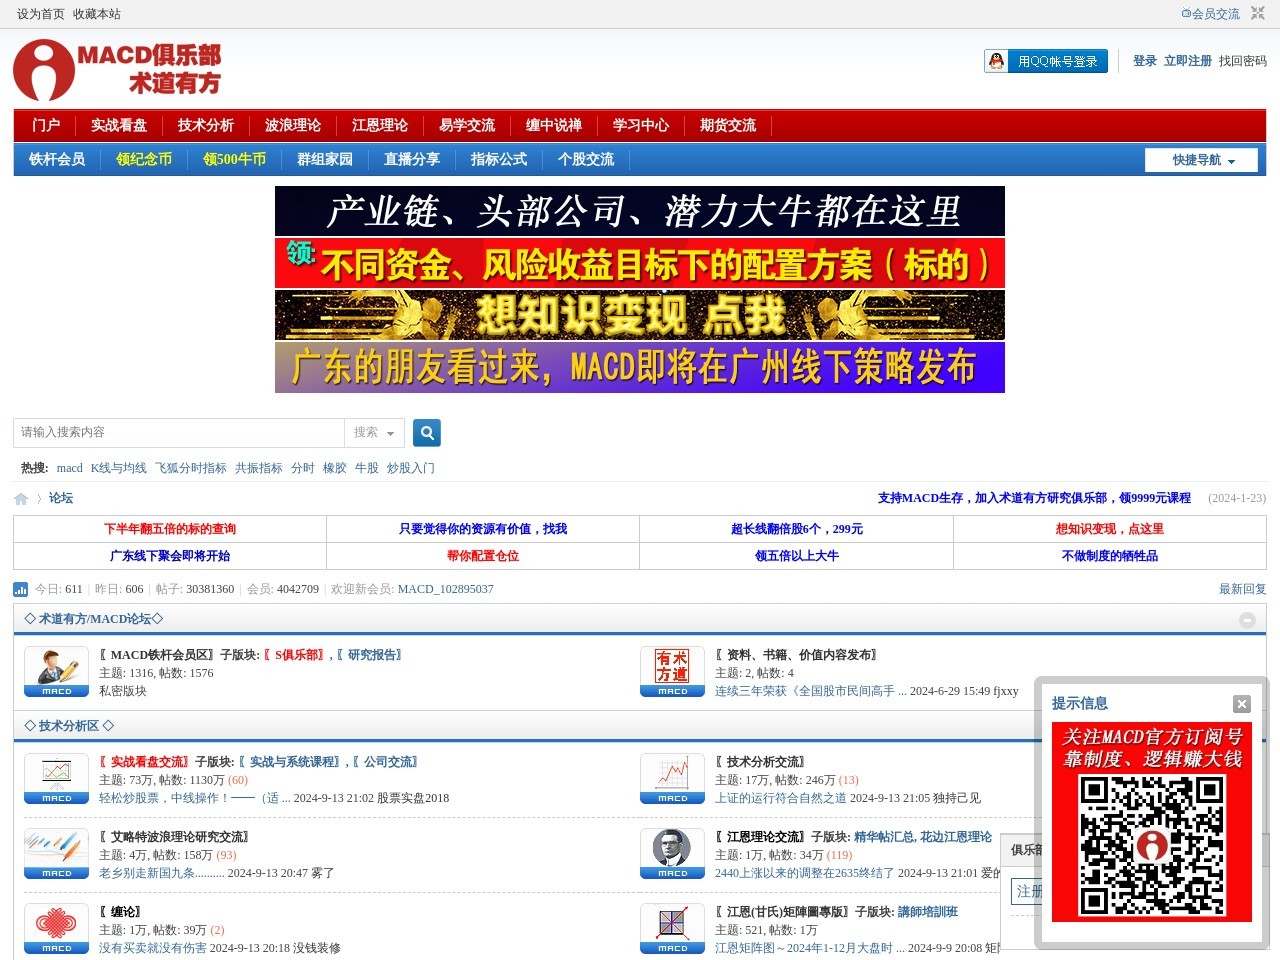Image resolution: width=1280 pixels, height=960 pixels.
Task: Switch the page width using the top-right icon
Action: (1258, 13)
